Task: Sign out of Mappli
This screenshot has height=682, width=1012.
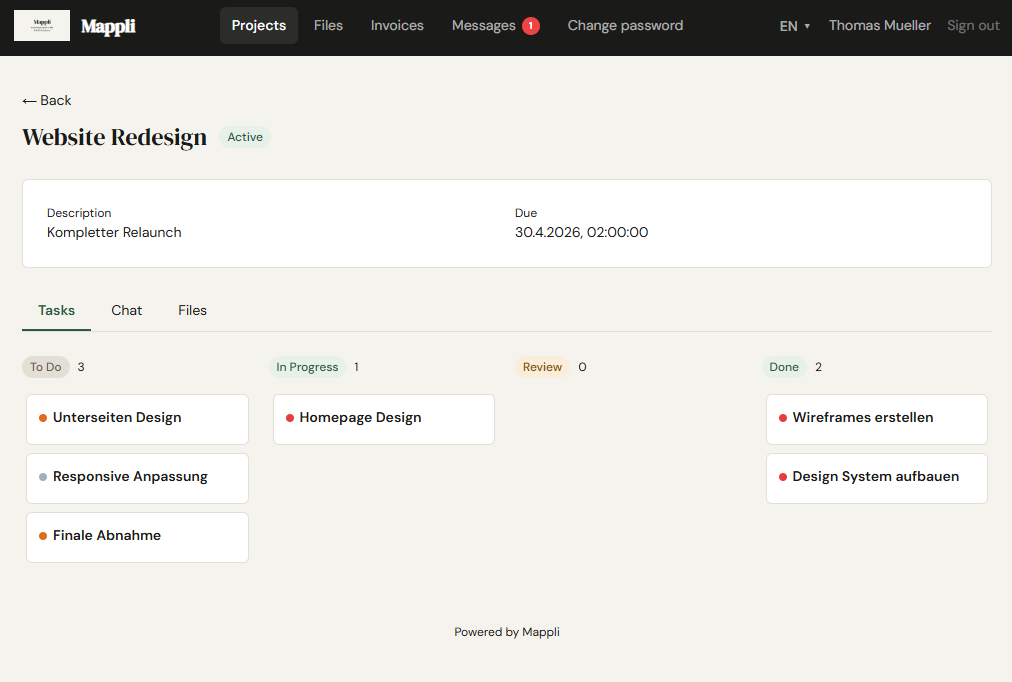Action: (973, 25)
